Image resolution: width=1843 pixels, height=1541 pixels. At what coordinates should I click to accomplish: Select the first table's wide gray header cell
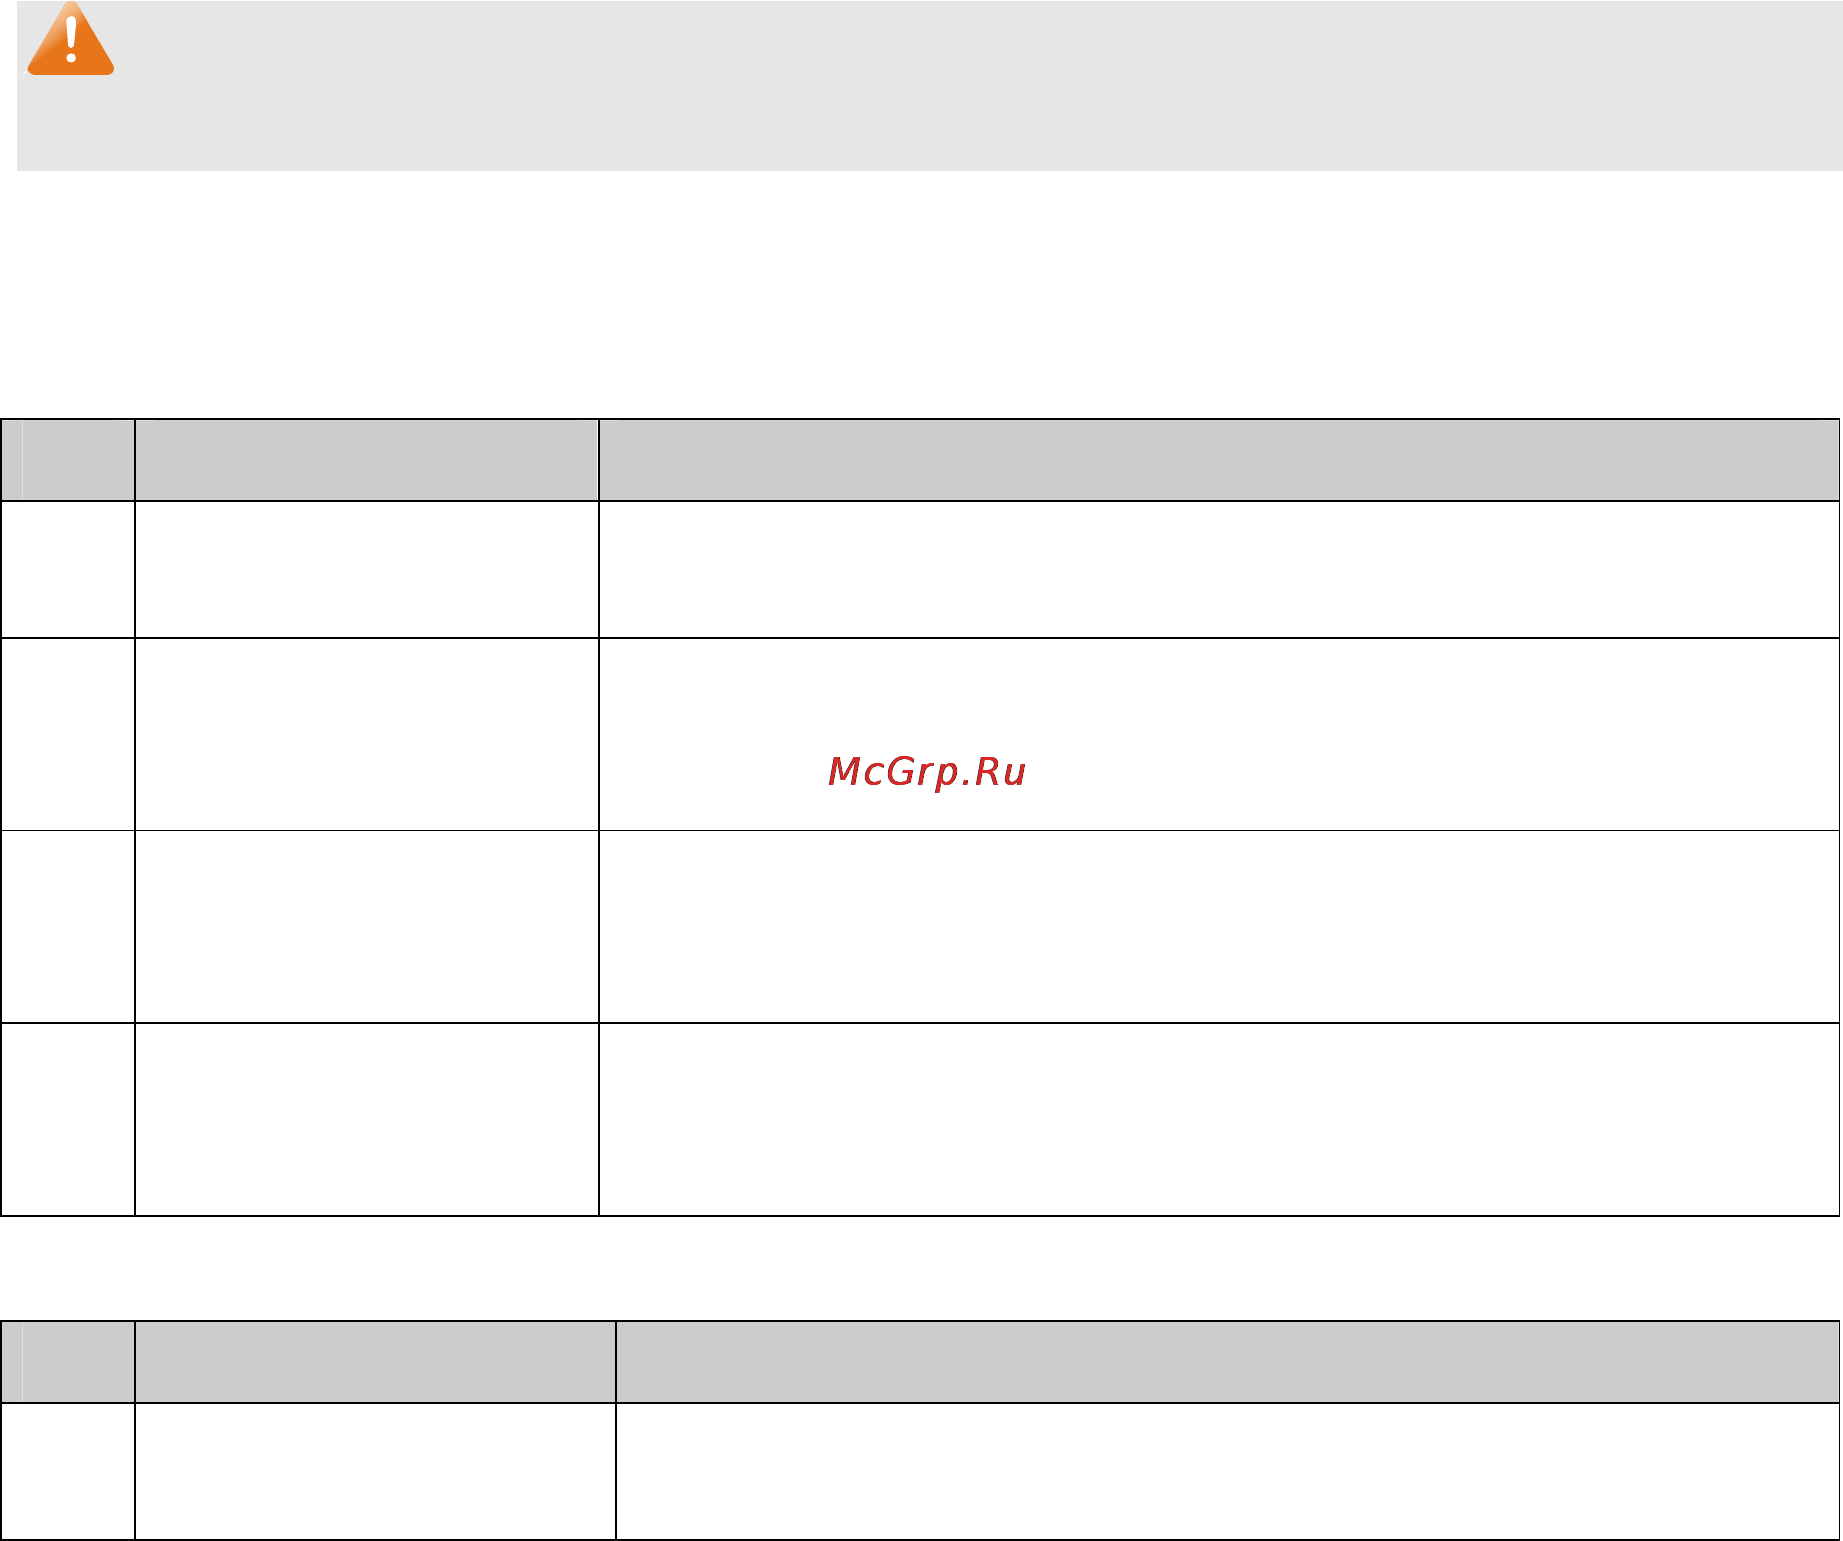(1219, 460)
